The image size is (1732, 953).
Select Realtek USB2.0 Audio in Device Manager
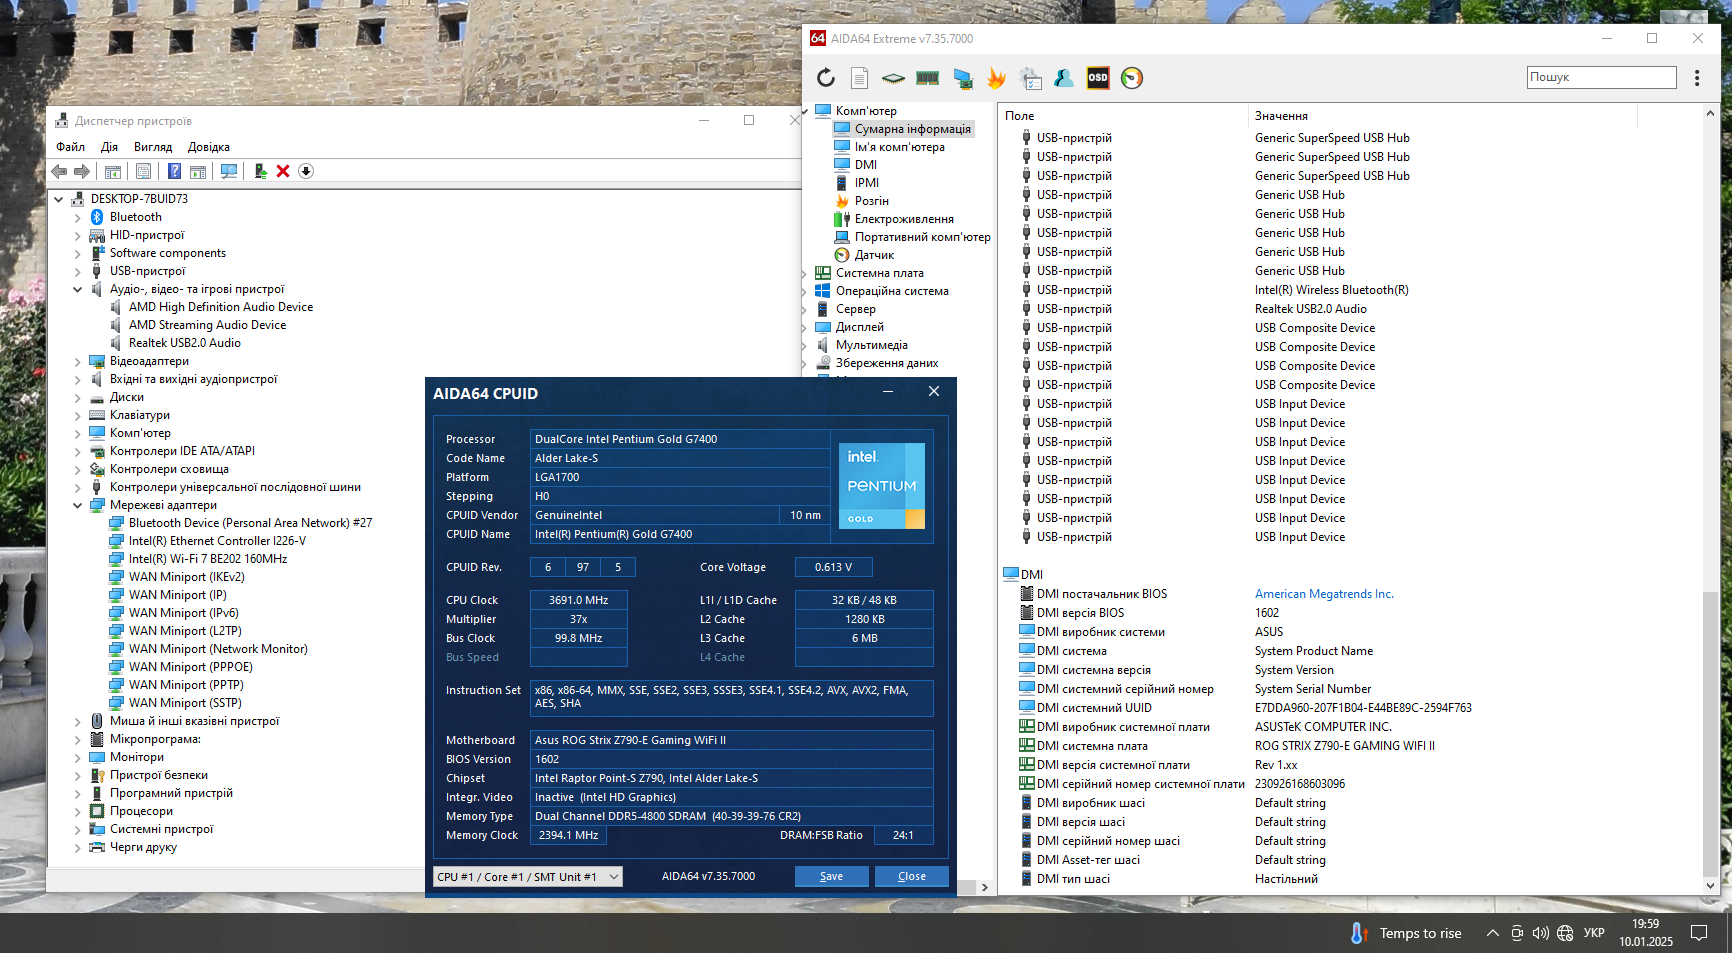185,343
